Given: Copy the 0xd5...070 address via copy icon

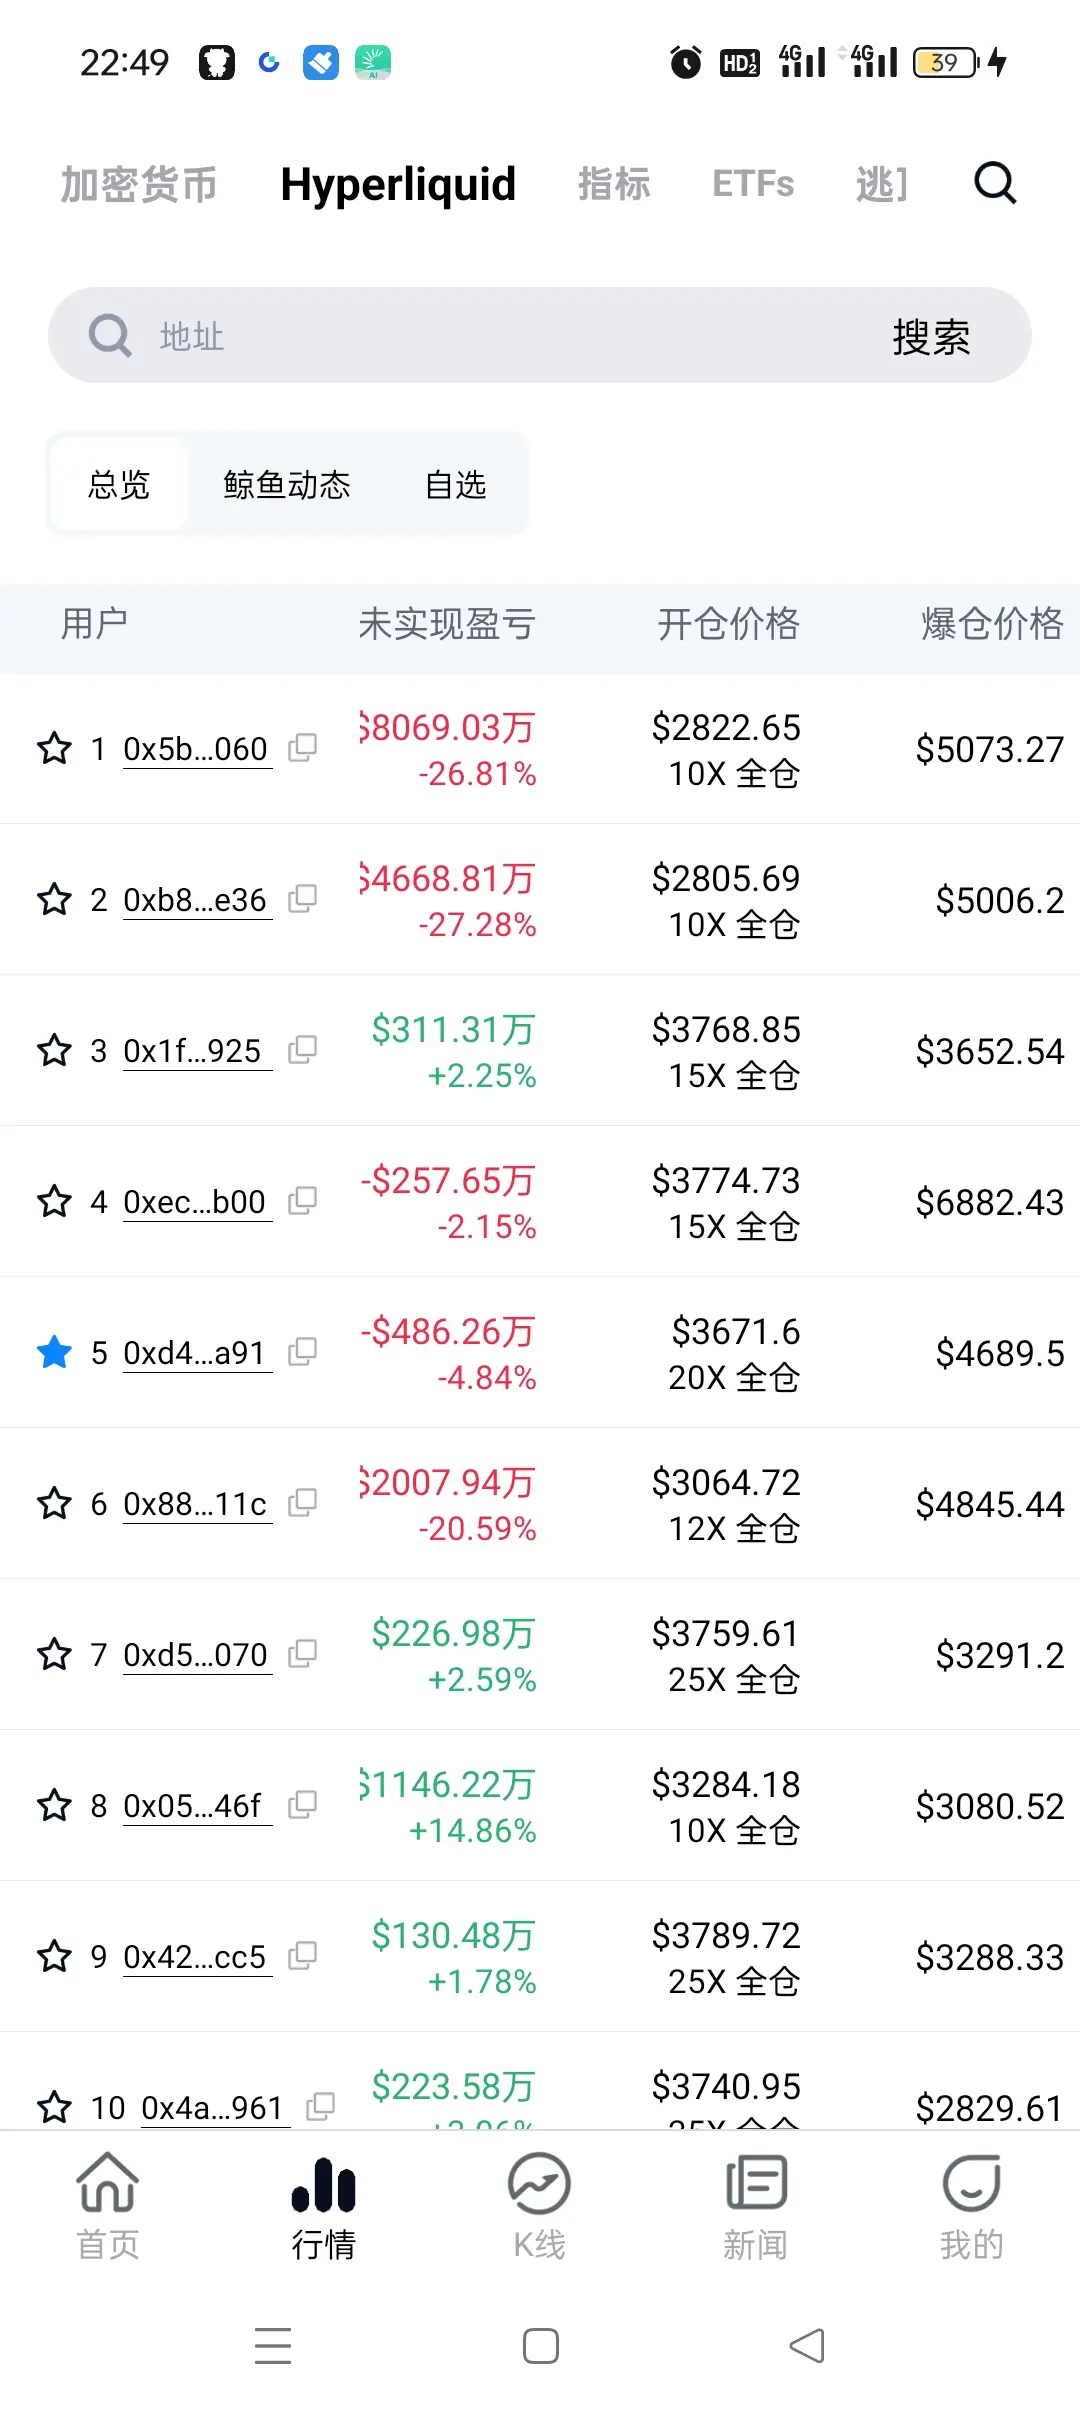Looking at the screenshot, I should pyautogui.click(x=302, y=1654).
